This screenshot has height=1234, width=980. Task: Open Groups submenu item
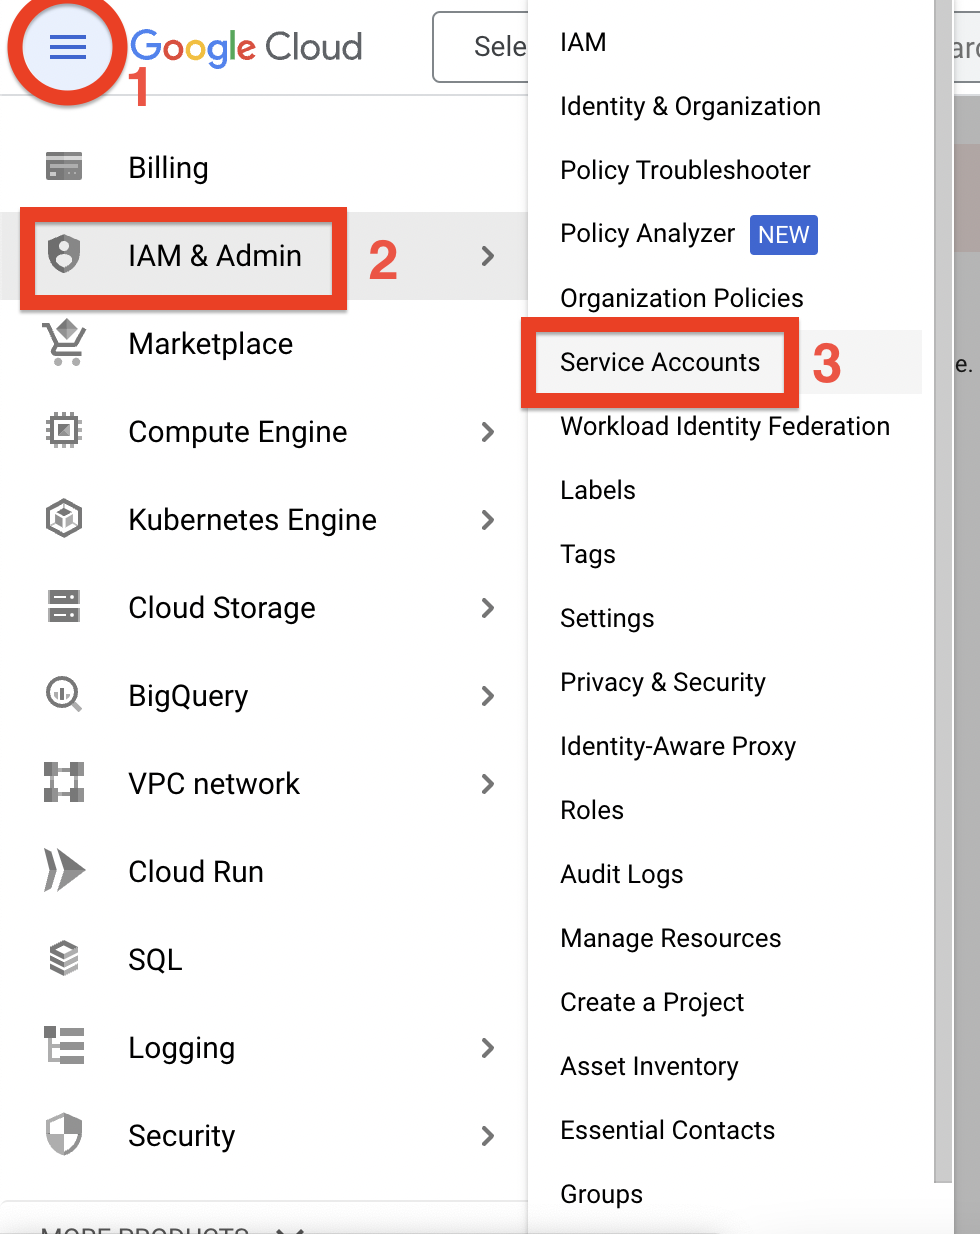[x=602, y=1194]
